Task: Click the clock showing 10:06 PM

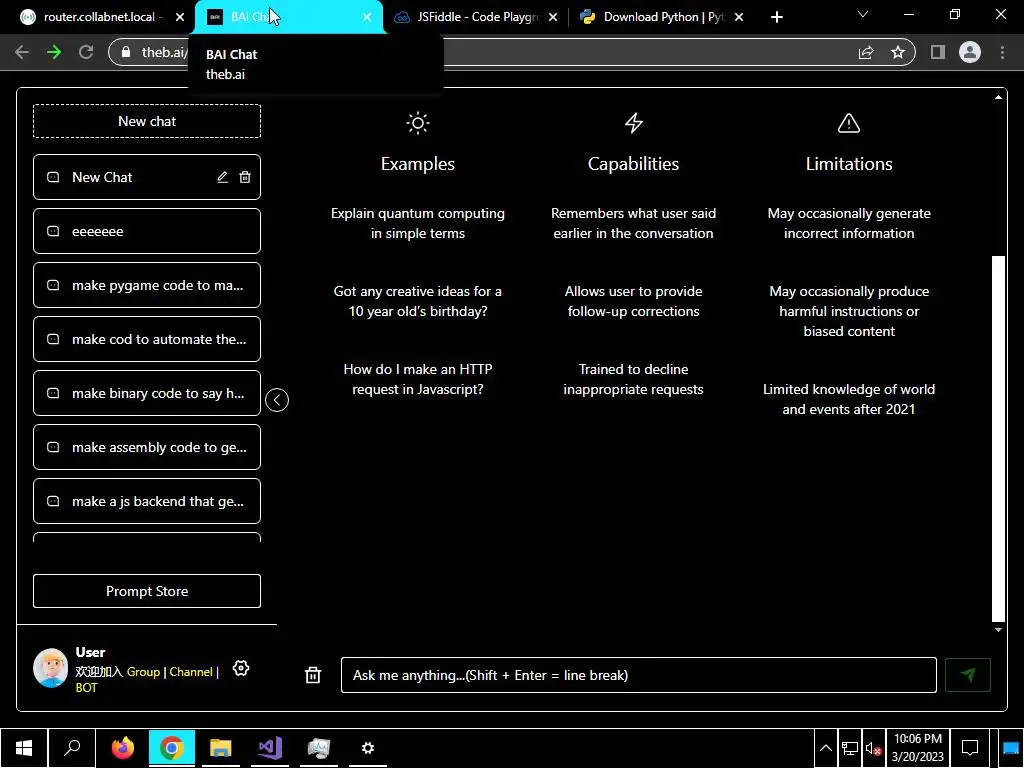Action: (x=918, y=748)
